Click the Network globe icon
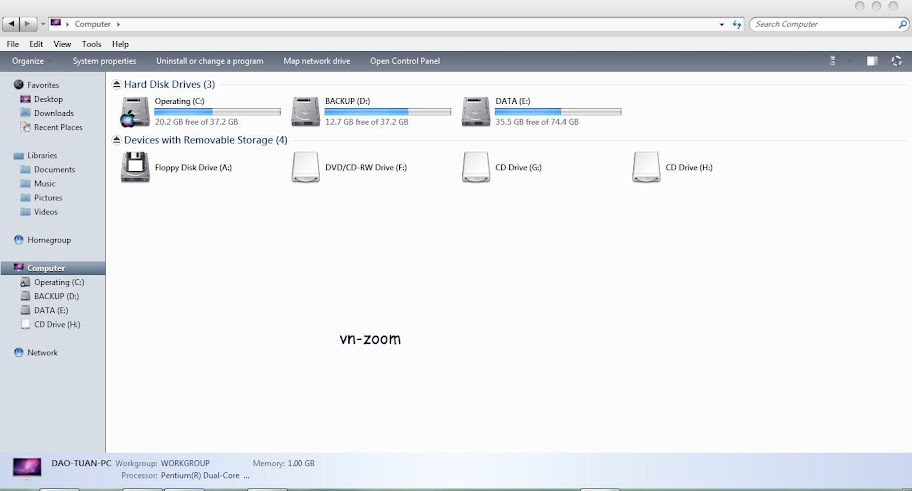The height and width of the screenshot is (491, 912). tap(19, 353)
